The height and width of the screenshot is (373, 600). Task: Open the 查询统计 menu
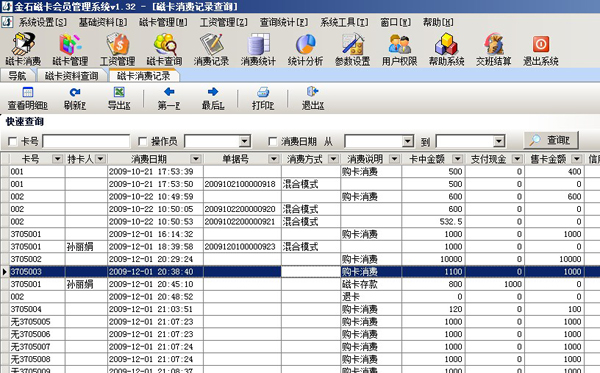284,22
